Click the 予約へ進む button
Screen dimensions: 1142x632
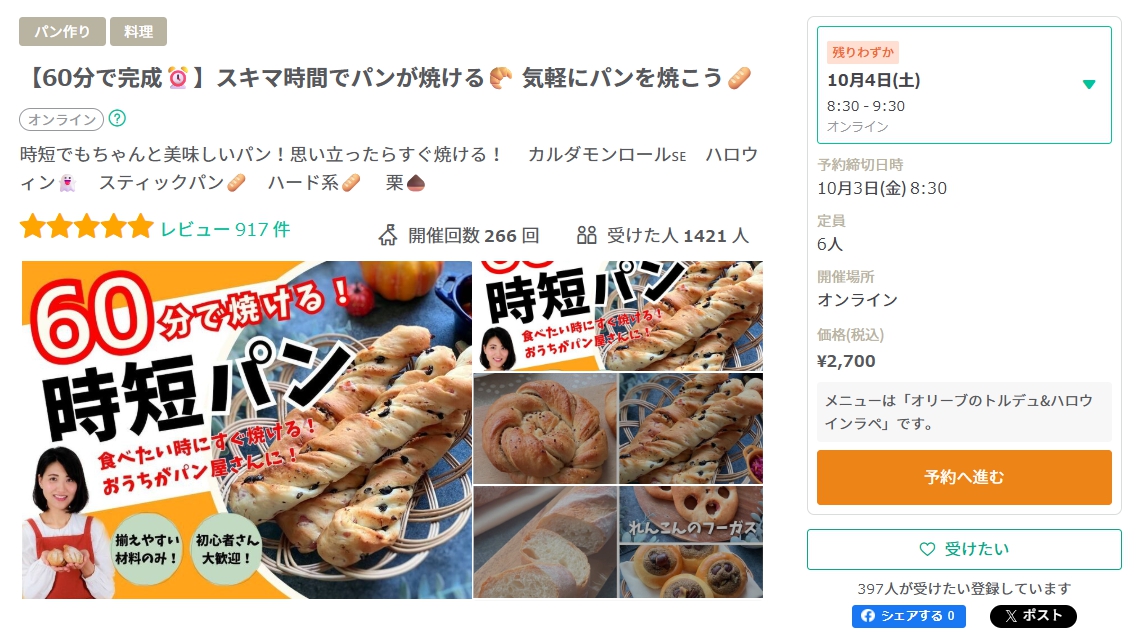[964, 477]
